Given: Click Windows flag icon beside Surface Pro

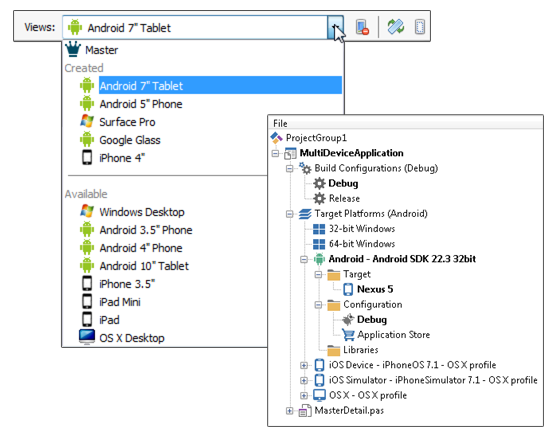Looking at the screenshot, I should click(x=87, y=122).
